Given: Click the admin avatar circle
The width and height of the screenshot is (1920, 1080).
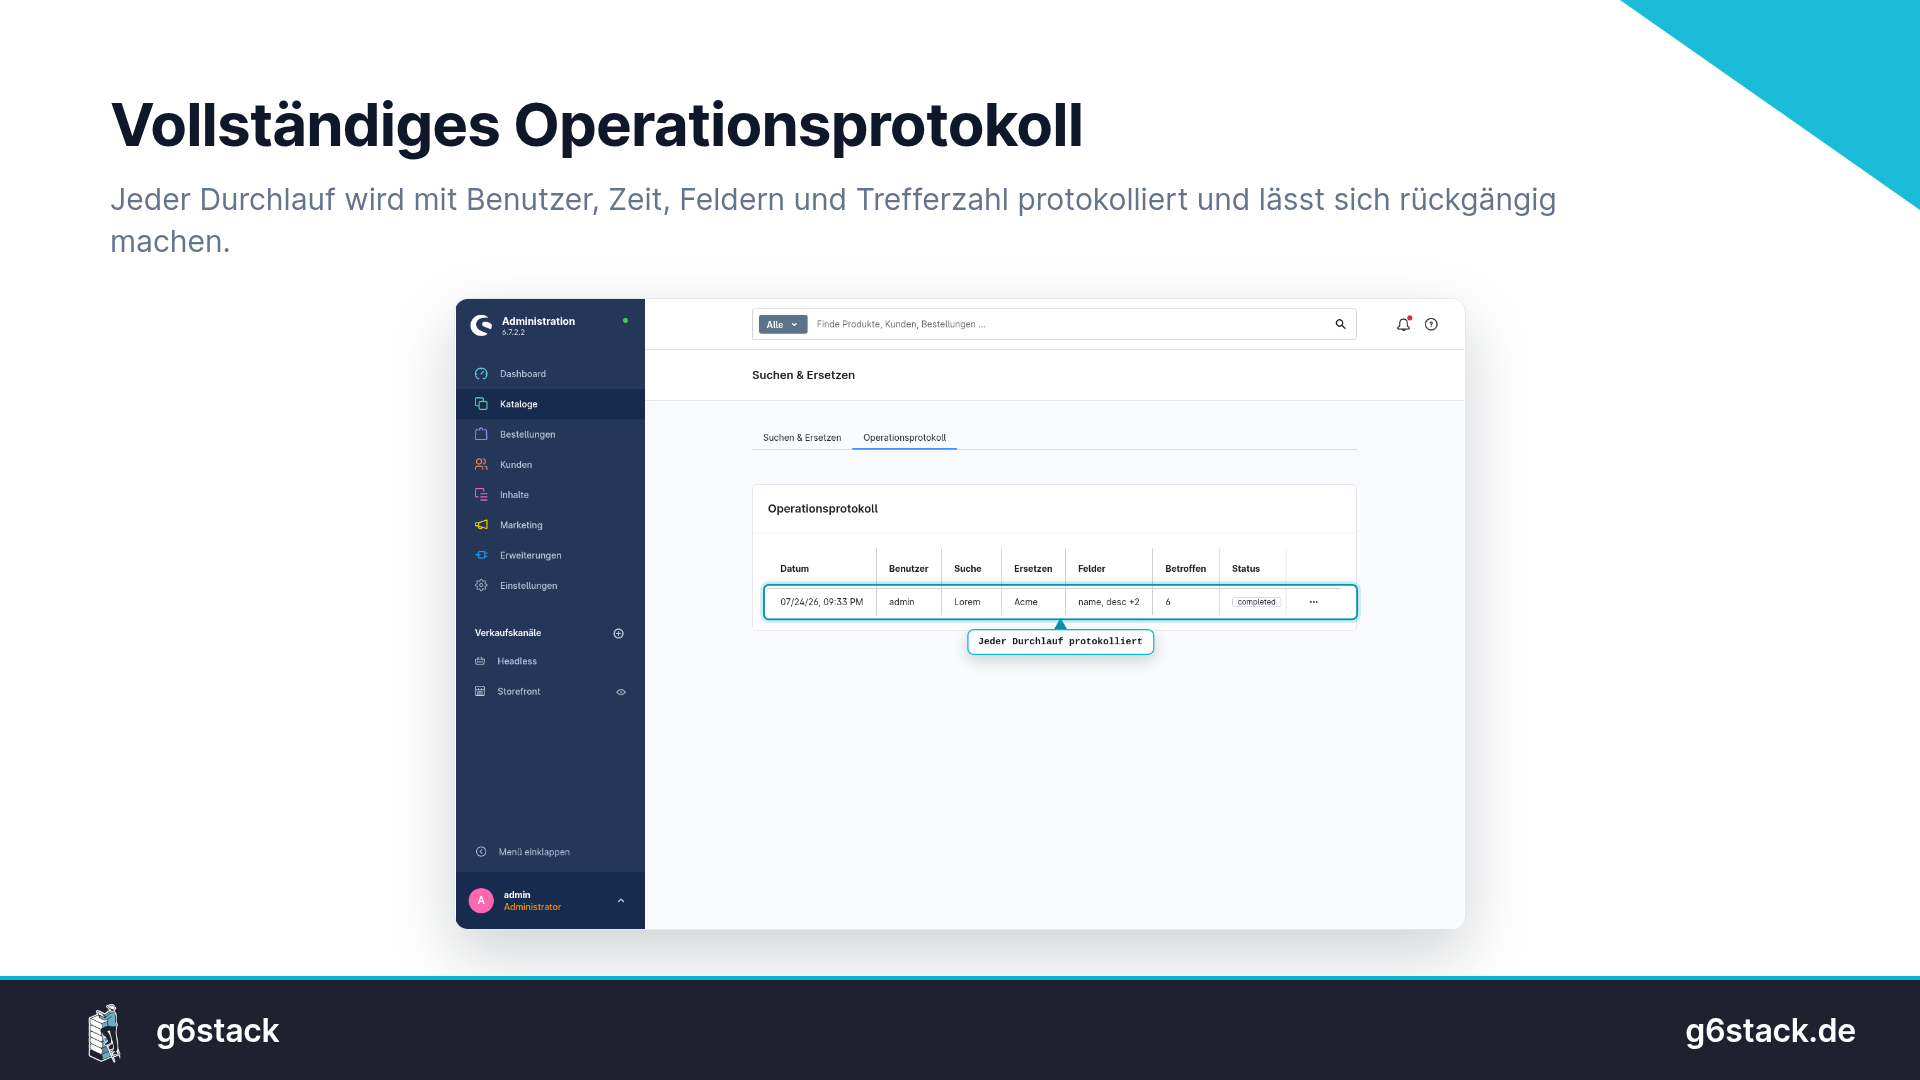Looking at the screenshot, I should 481,900.
